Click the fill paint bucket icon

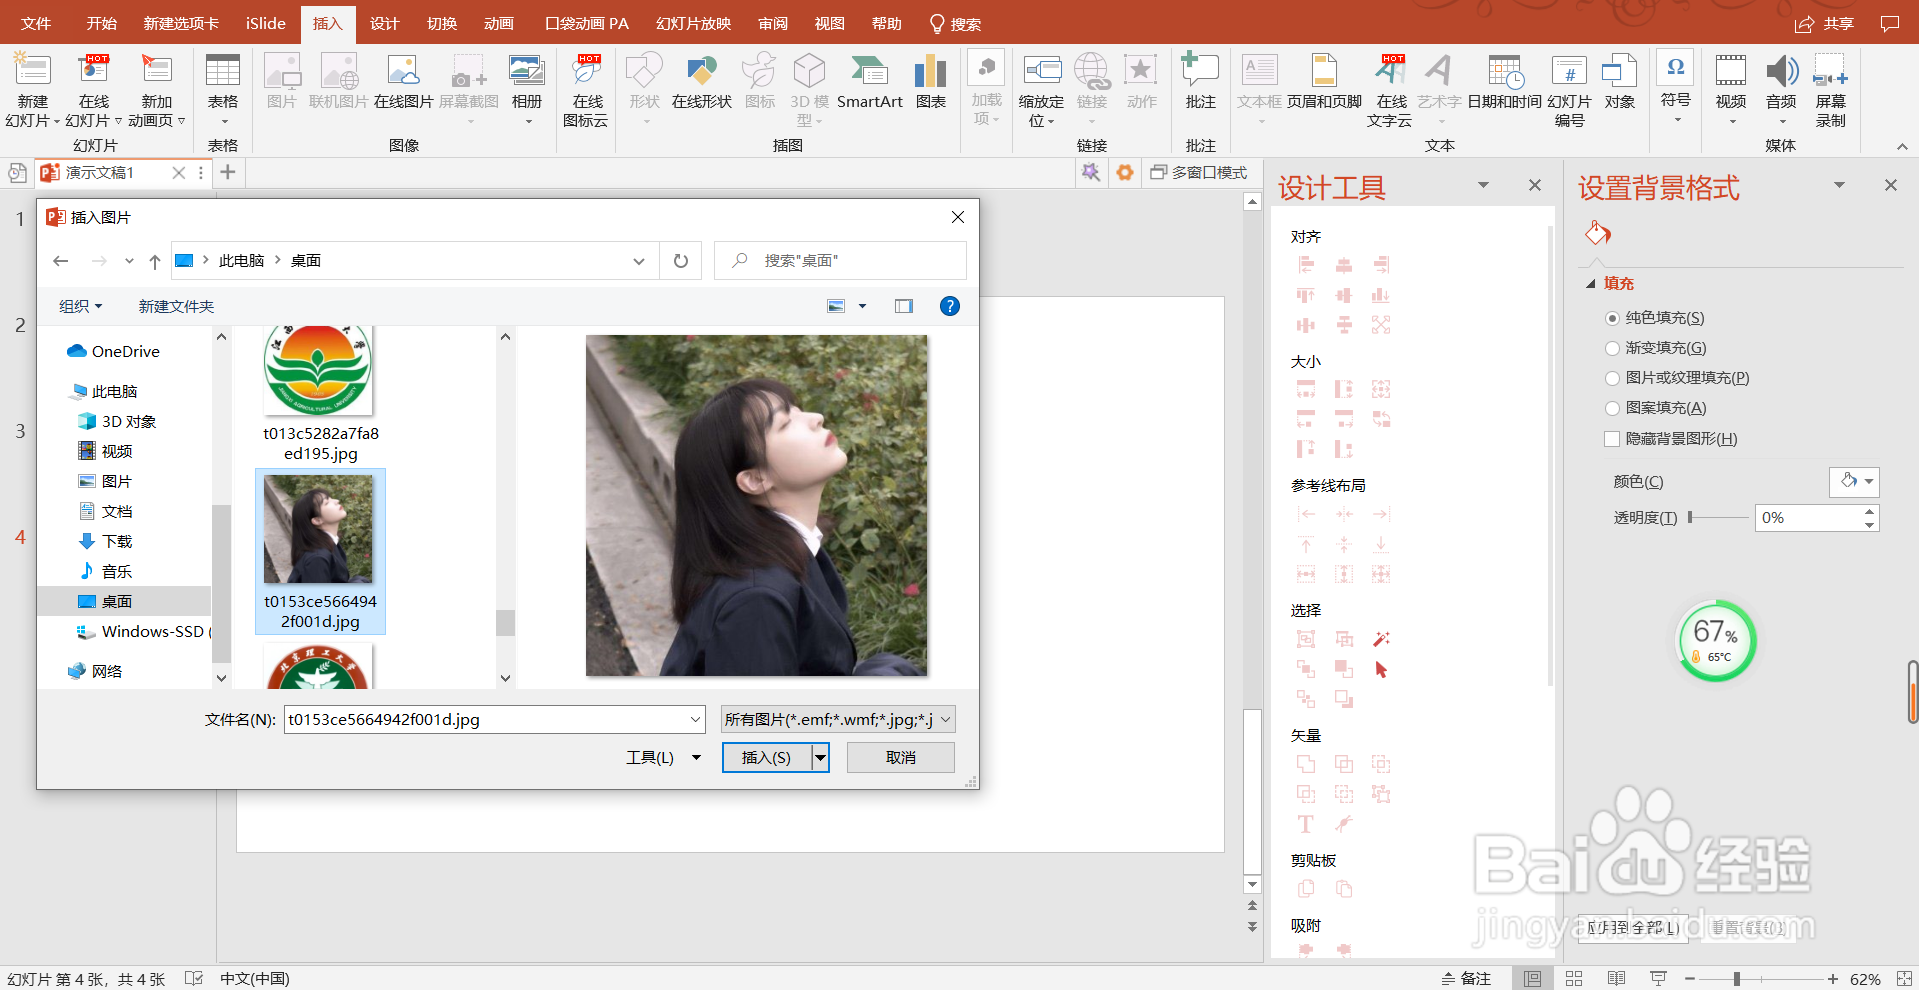pyautogui.click(x=1598, y=234)
